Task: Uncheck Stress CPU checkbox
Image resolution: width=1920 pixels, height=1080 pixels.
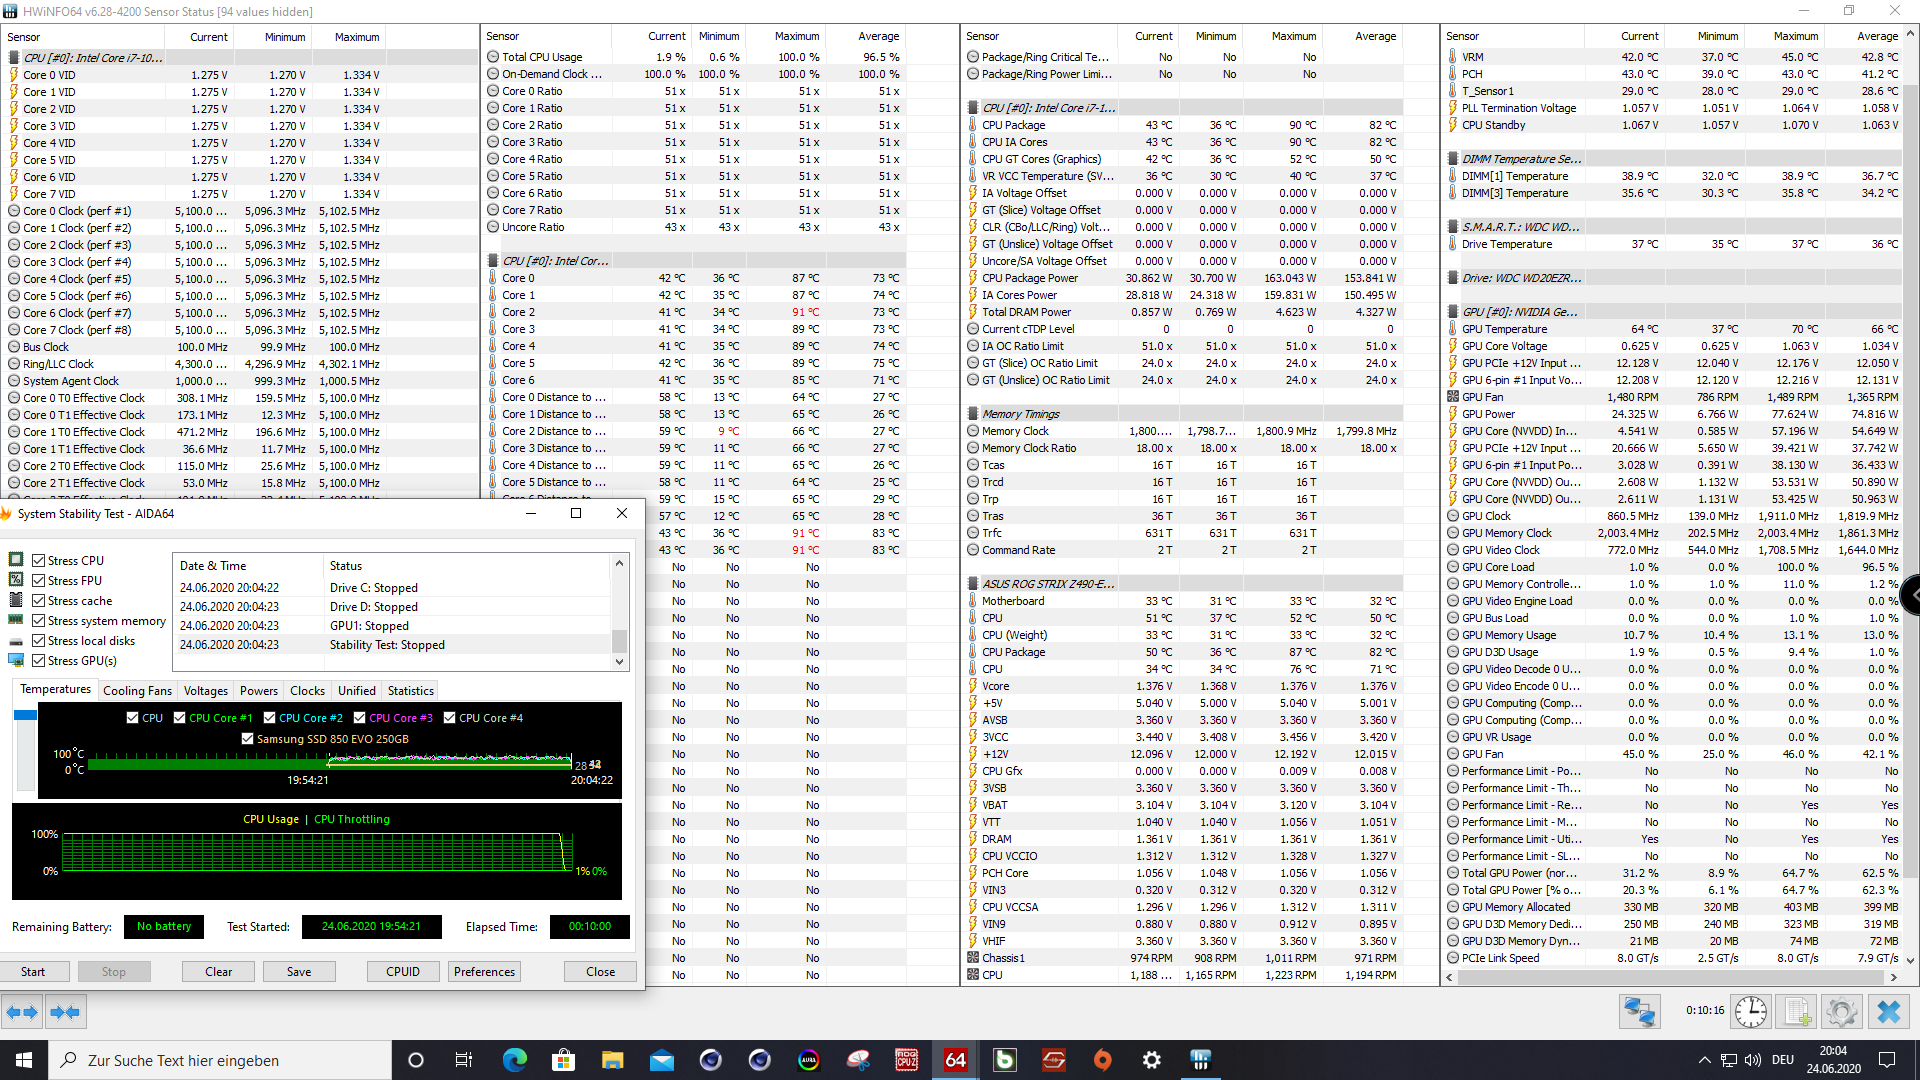Action: coord(38,561)
